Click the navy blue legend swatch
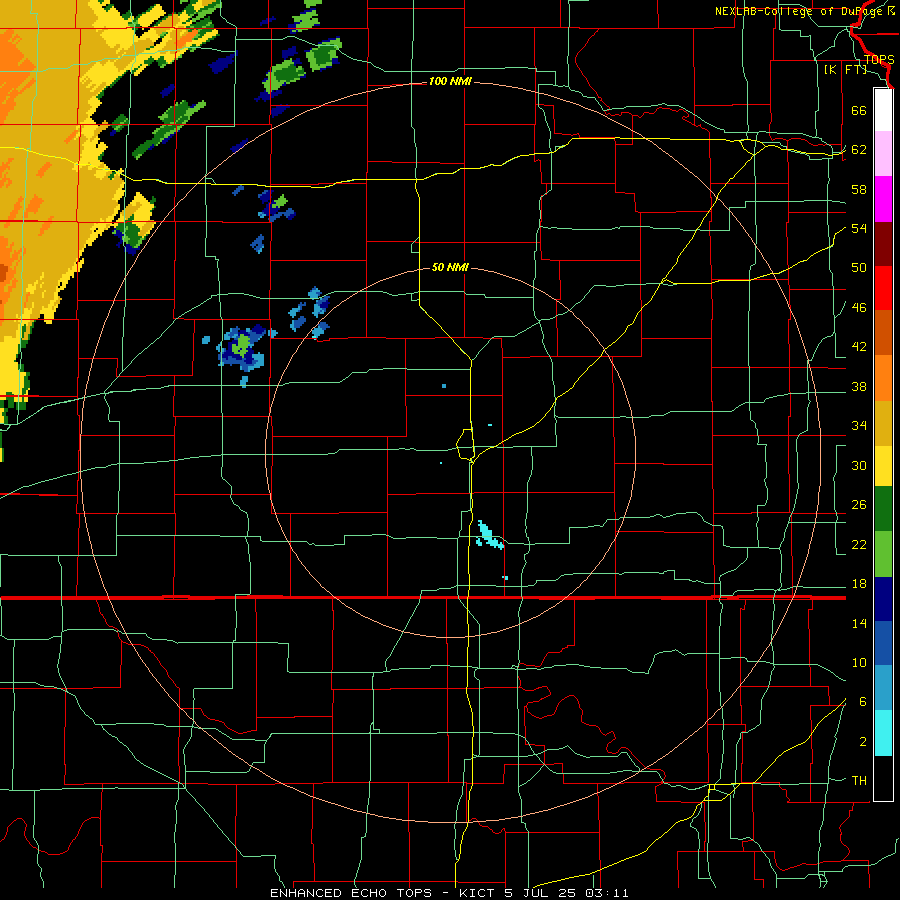900x900 pixels. (x=883, y=599)
